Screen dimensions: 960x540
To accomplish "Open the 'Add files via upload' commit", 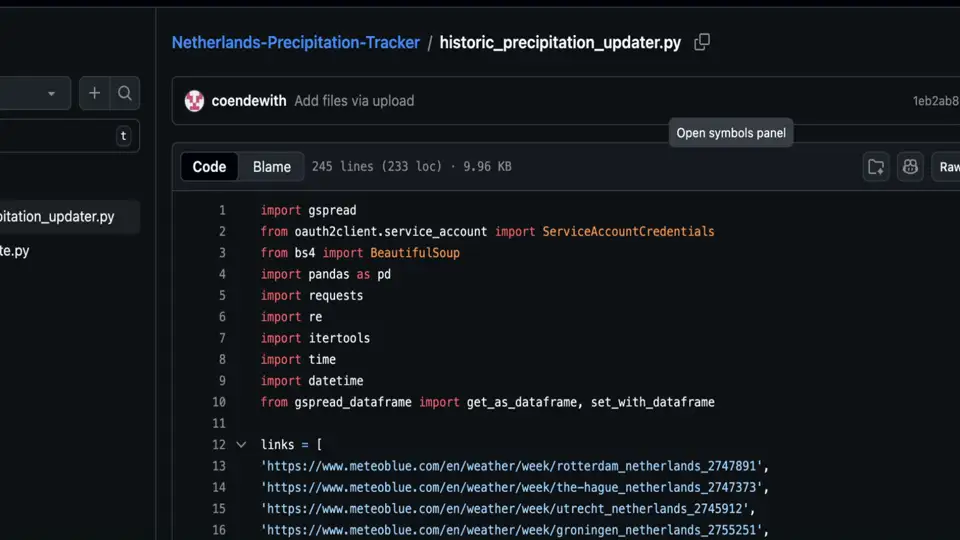I will (x=354, y=101).
